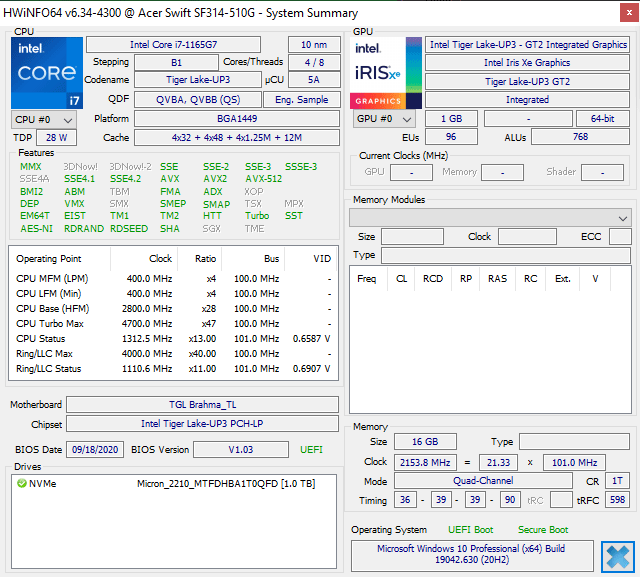Expand the Memory Modules dropdown list
640x577 pixels.
click(x=490, y=217)
